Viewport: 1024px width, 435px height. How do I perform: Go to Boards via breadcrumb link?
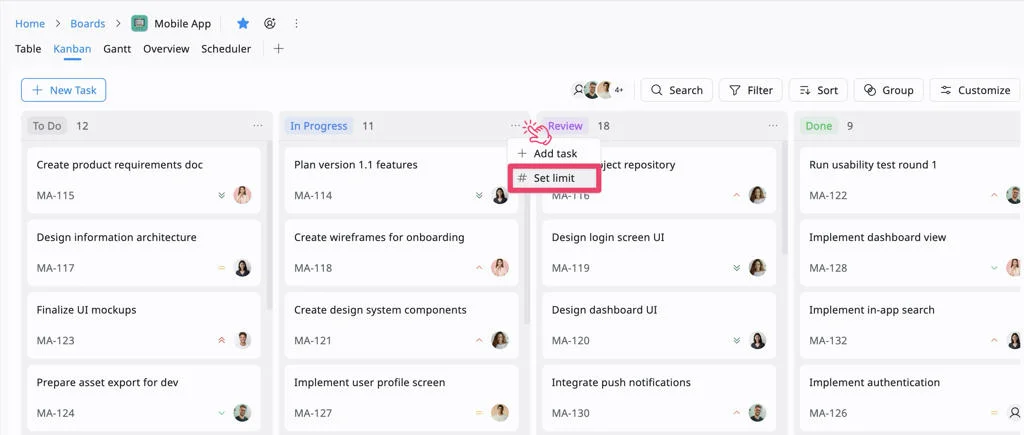click(x=89, y=23)
